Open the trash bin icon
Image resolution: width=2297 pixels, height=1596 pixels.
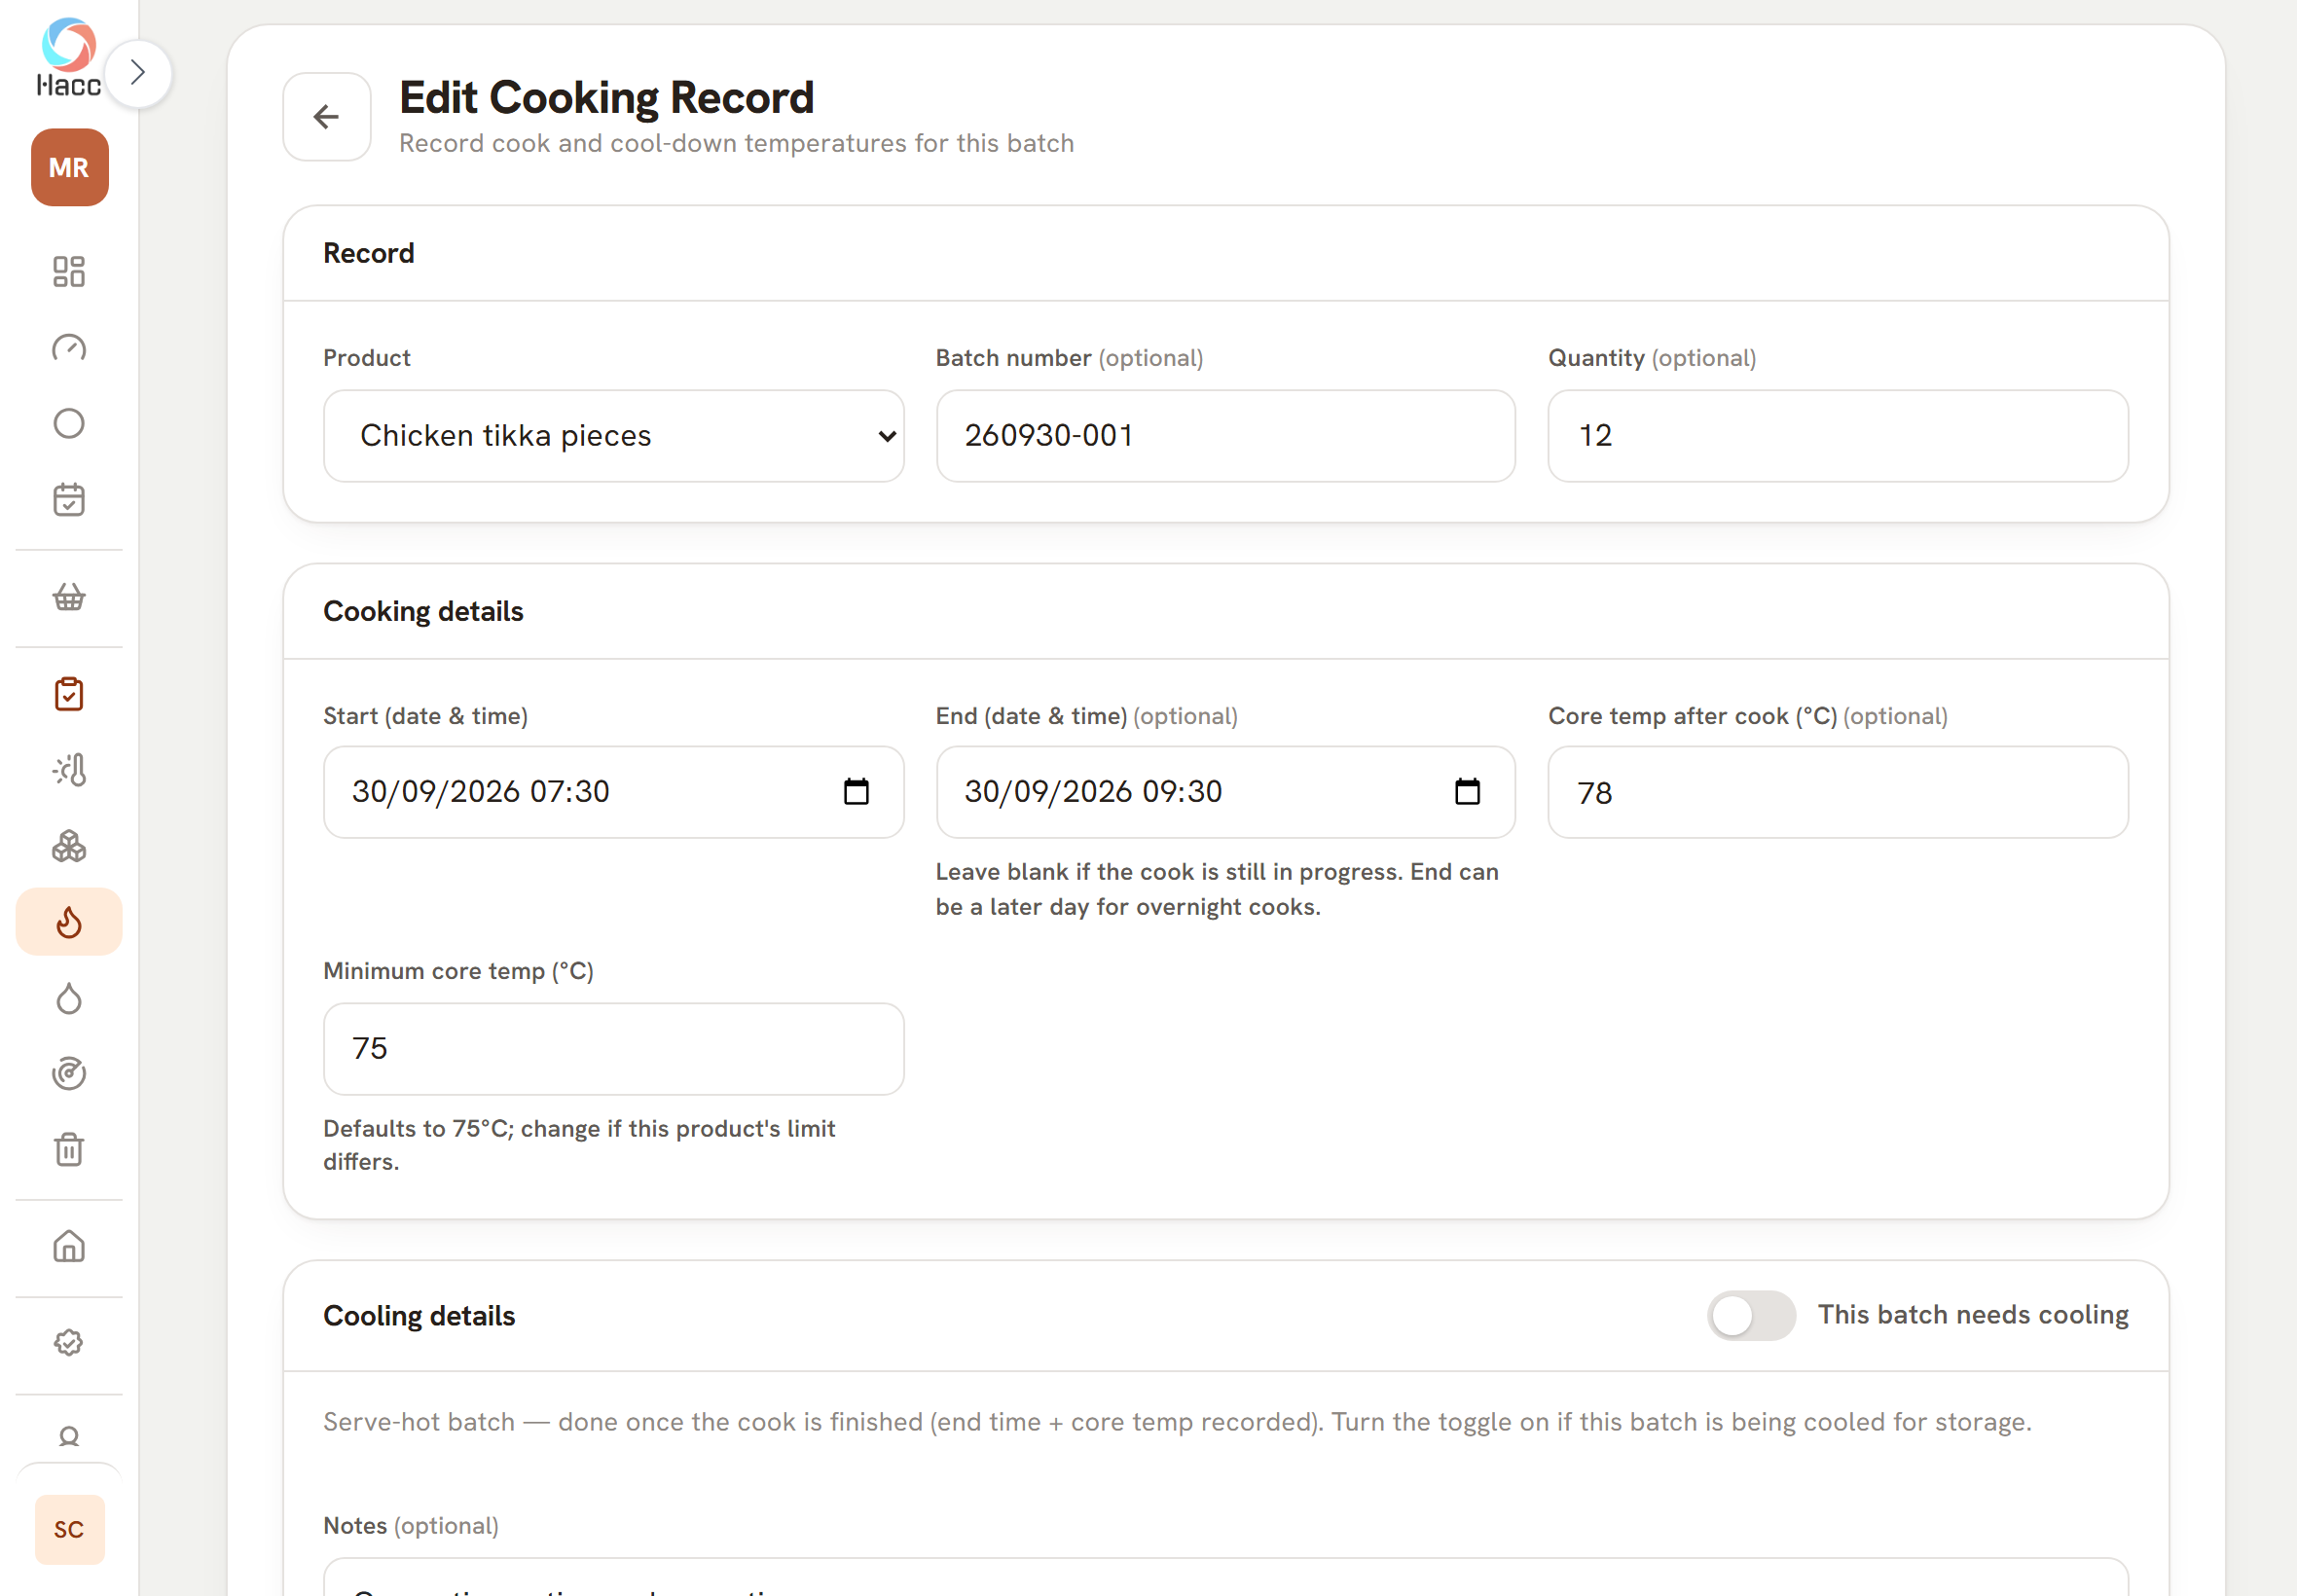(x=69, y=1149)
